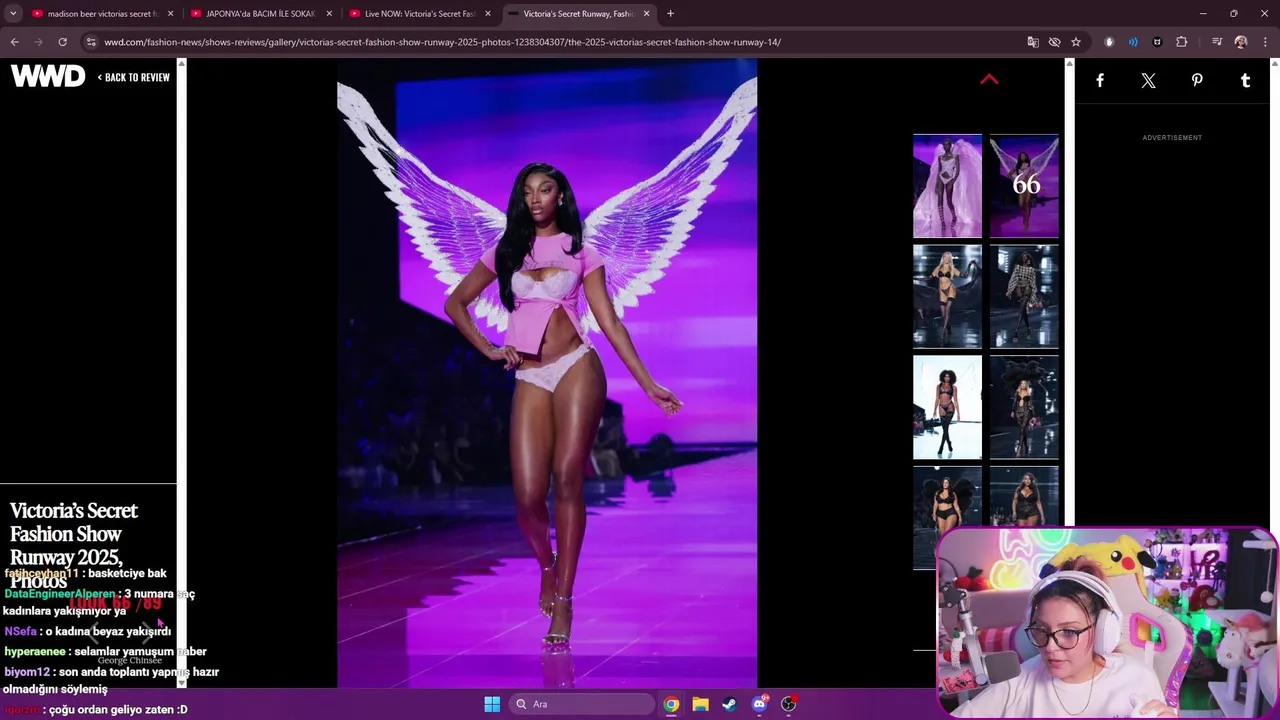Screen dimensions: 1280x720
Task: Open the media controls music icon
Action: [1217, 42]
